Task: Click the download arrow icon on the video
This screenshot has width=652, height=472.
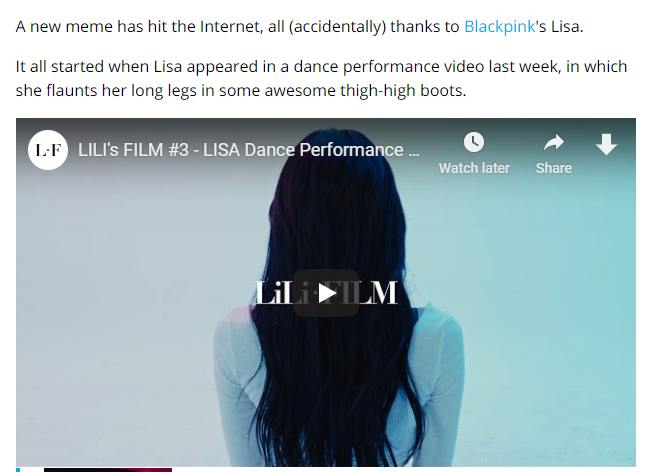Action: pos(606,144)
